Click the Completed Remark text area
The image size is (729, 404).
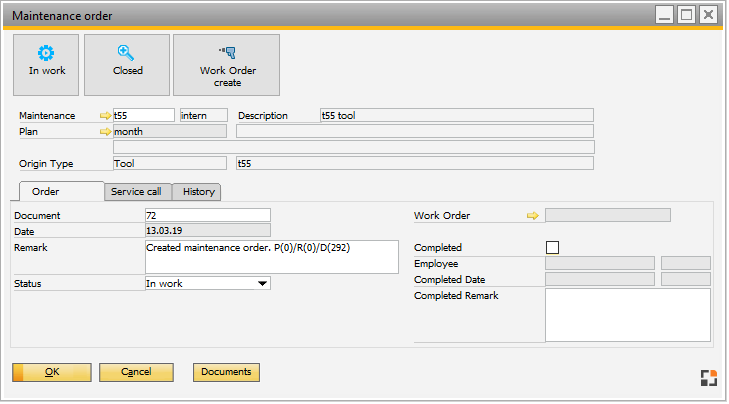[x=627, y=315]
